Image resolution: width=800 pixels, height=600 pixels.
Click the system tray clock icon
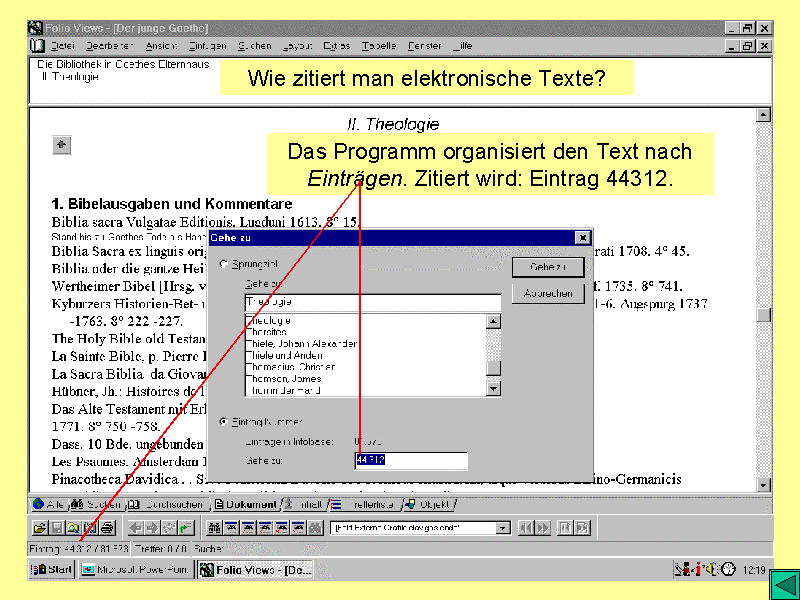[x=728, y=569]
